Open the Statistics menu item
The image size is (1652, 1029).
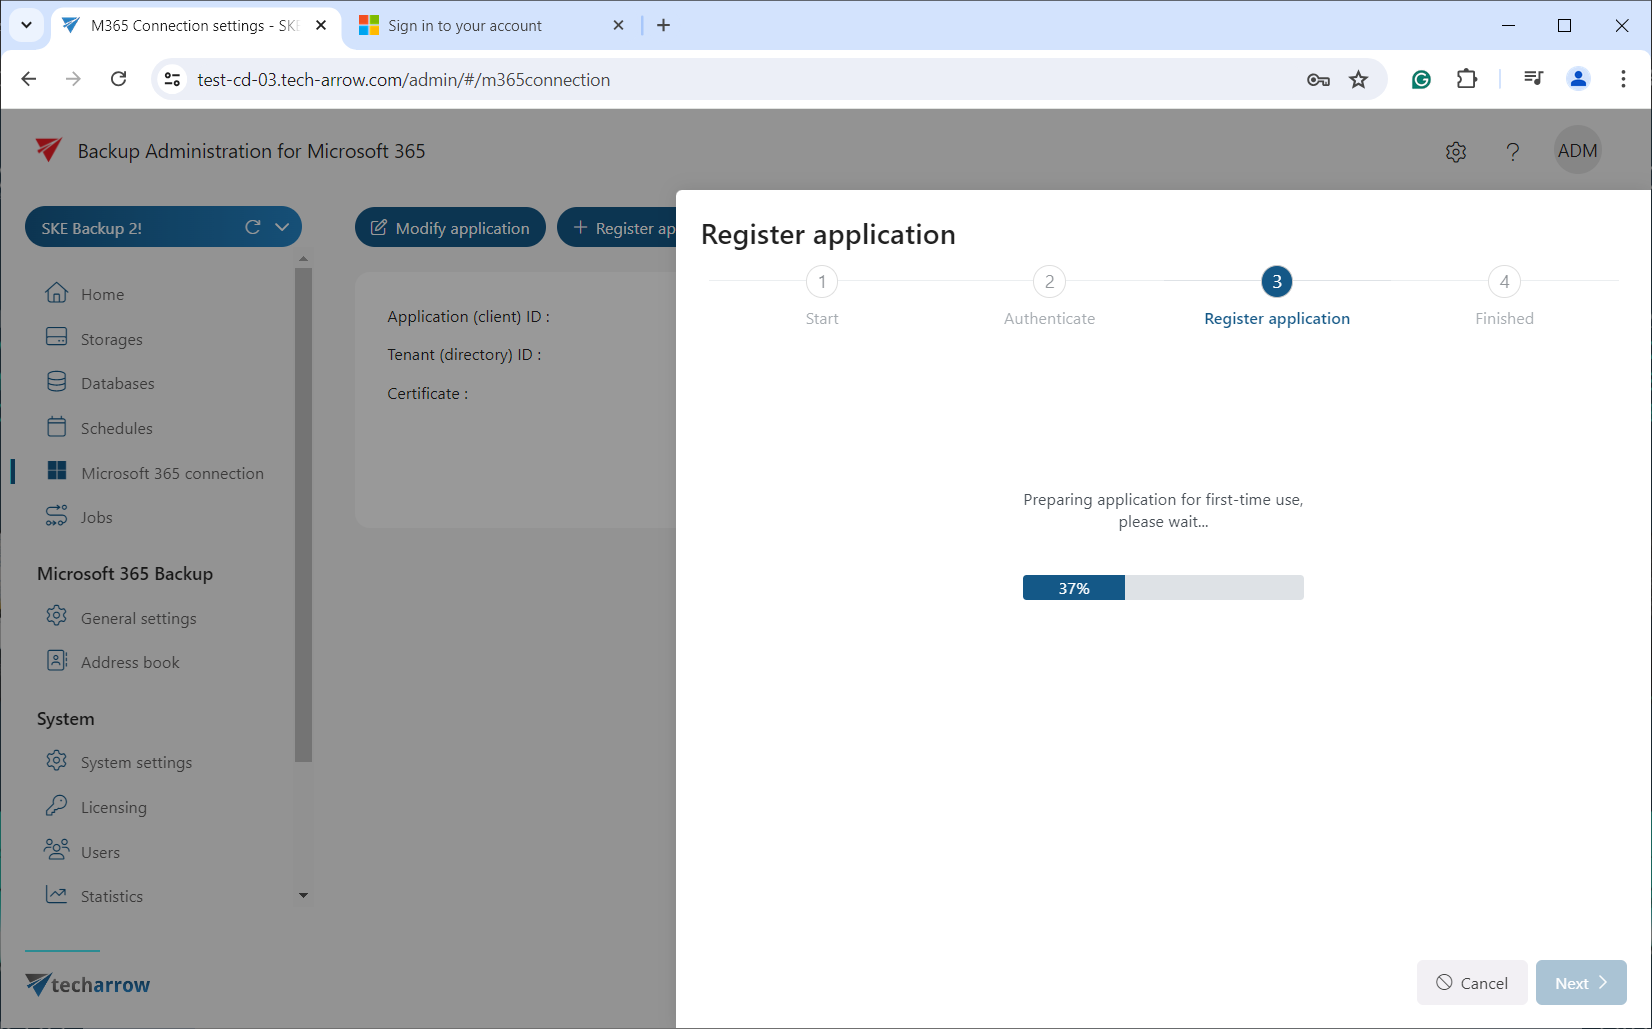[112, 896]
